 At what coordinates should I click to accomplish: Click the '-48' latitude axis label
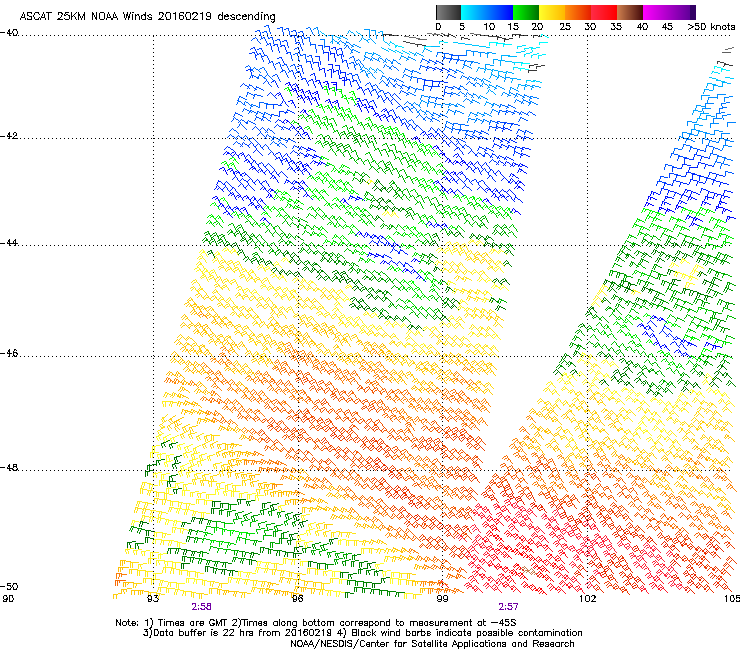click(9, 468)
